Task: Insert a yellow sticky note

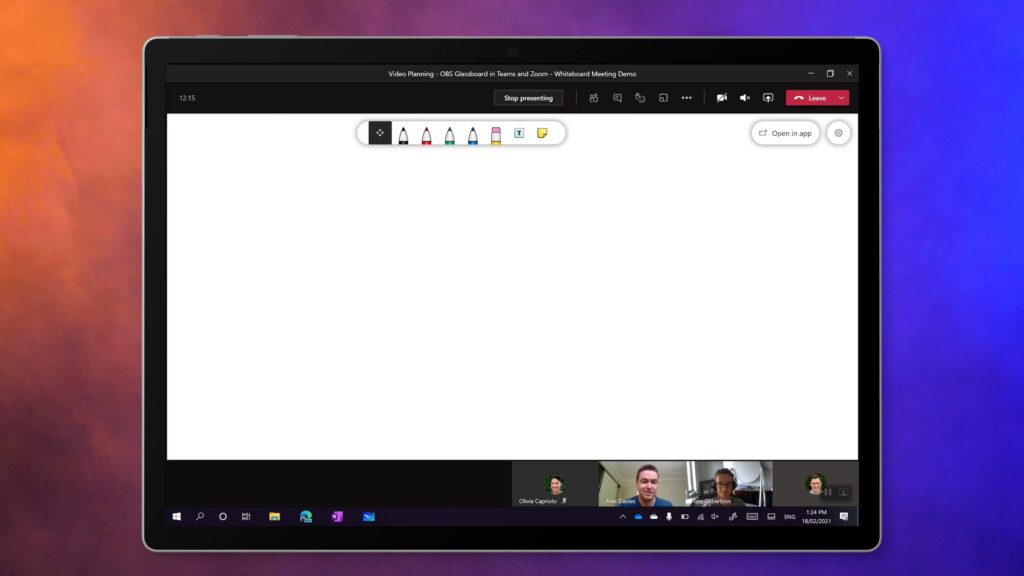Action: point(542,133)
